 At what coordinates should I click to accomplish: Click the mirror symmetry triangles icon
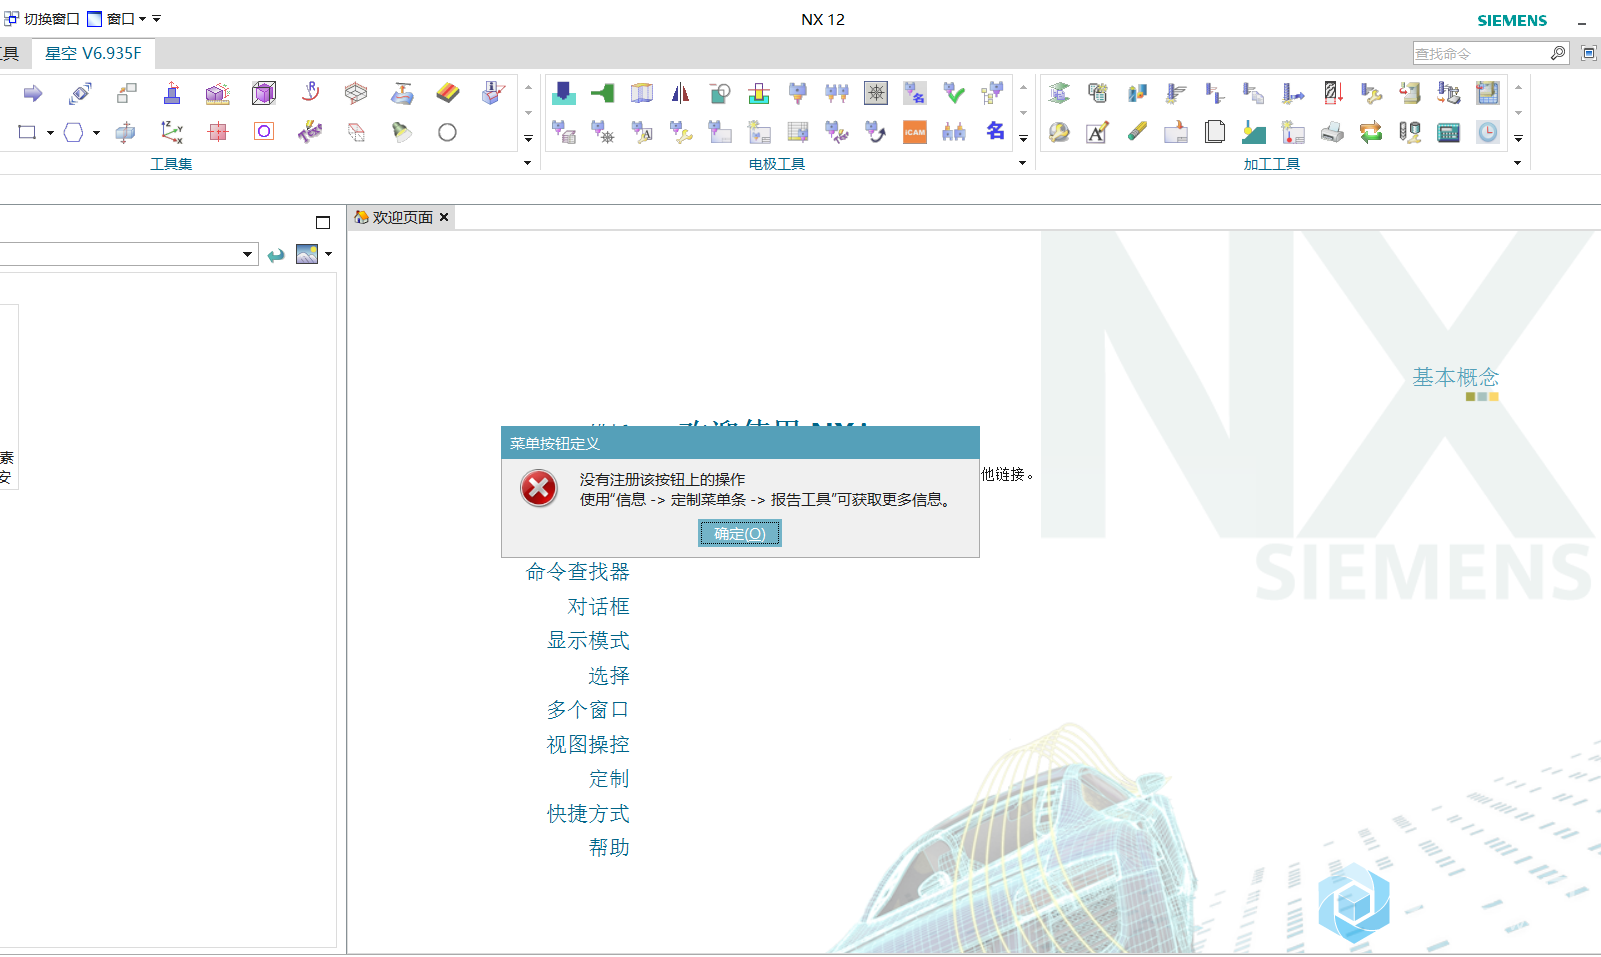pyautogui.click(x=680, y=94)
